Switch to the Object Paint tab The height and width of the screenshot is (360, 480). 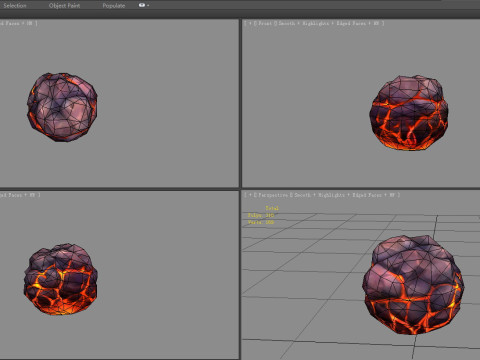(x=64, y=6)
